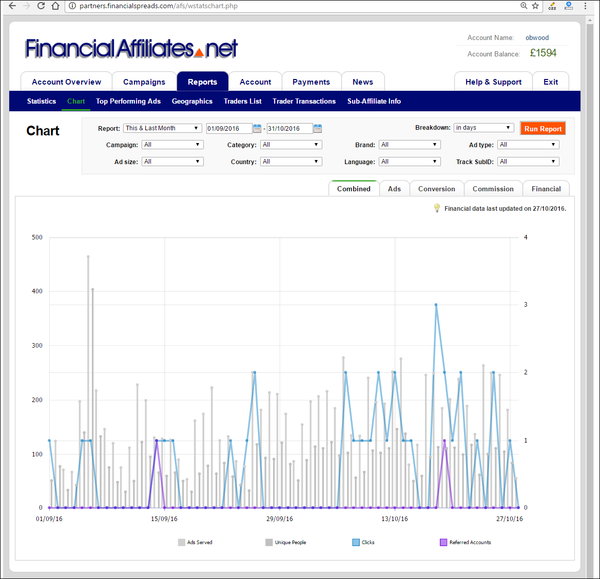Click the lightbulb icon beside financial data notice

(436, 208)
